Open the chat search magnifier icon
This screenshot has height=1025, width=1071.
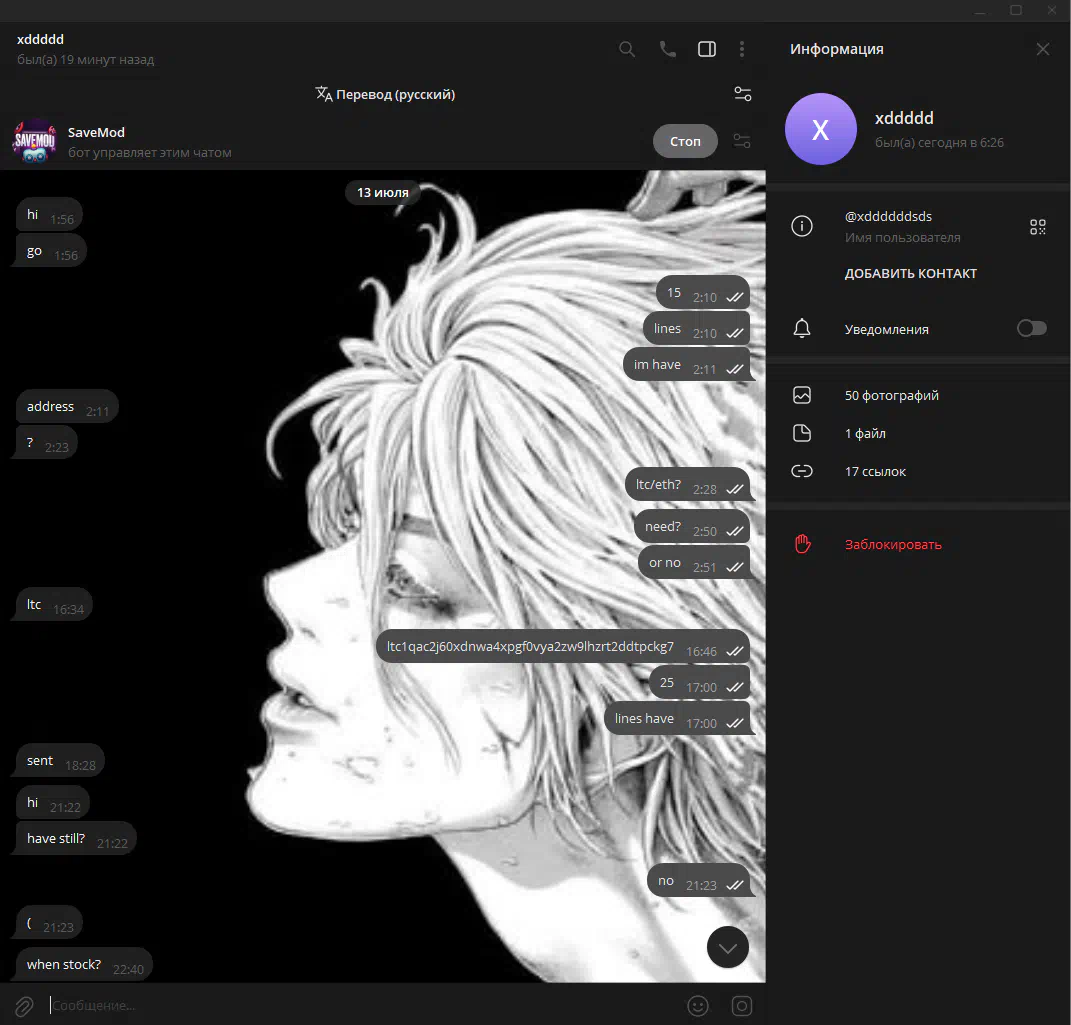tap(626, 49)
